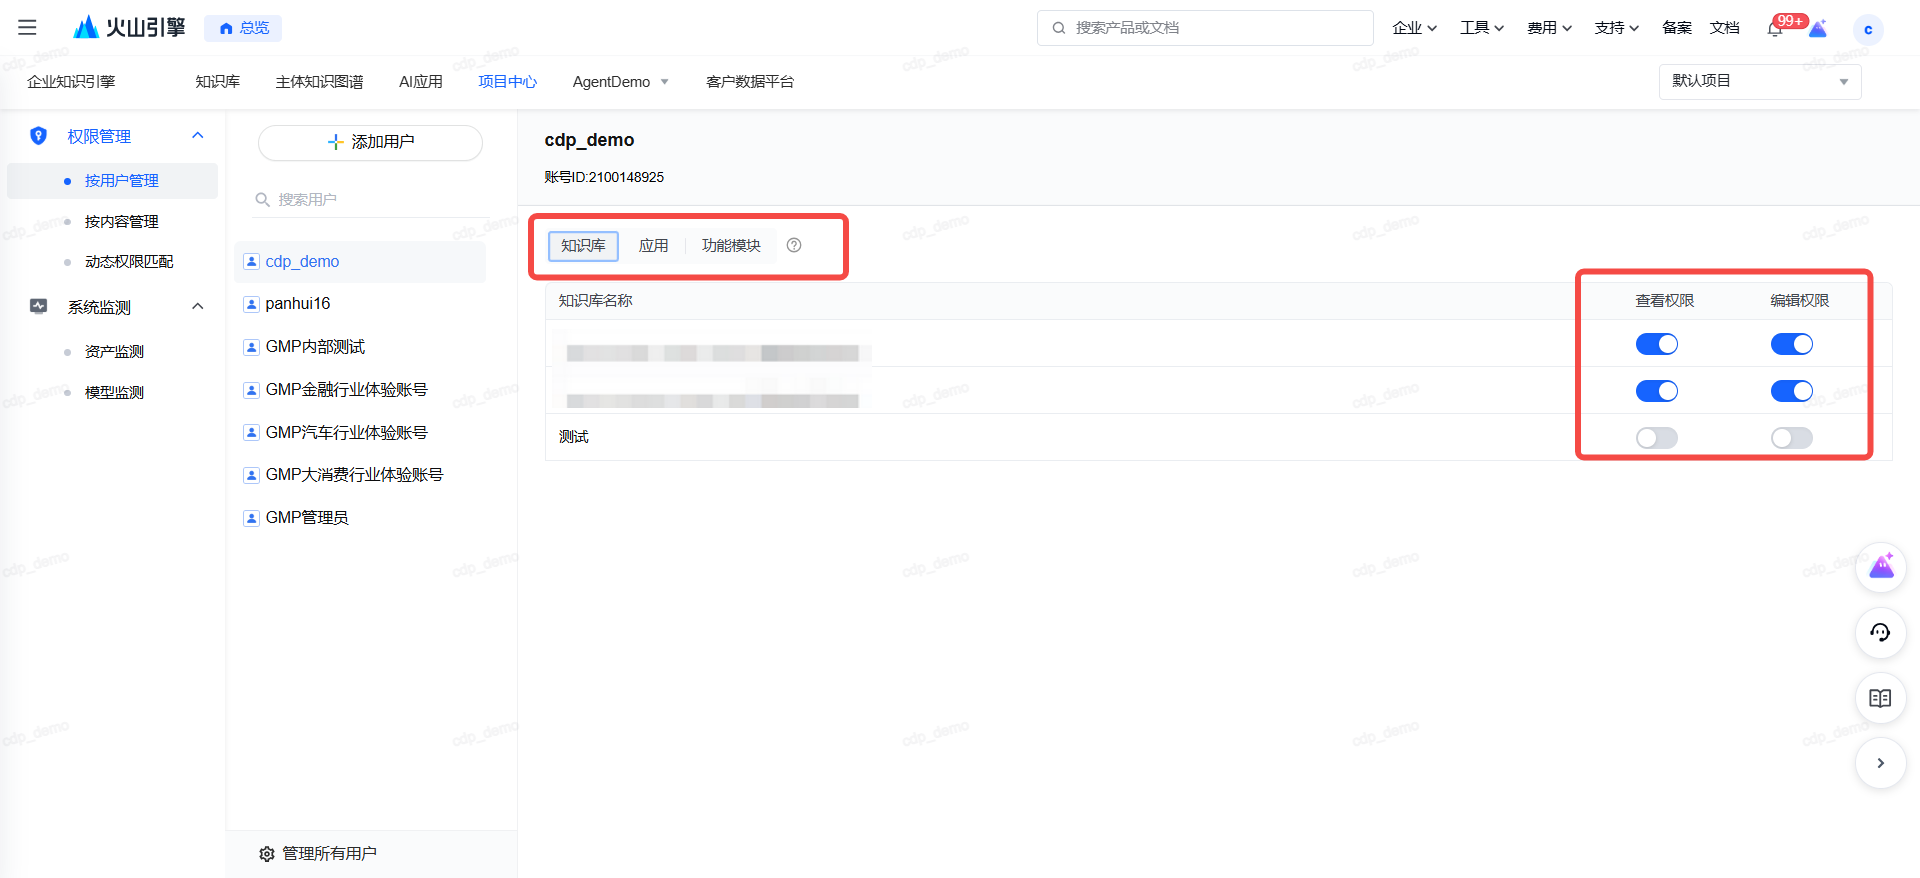Open the AgentDemo dropdown menu

(x=620, y=82)
